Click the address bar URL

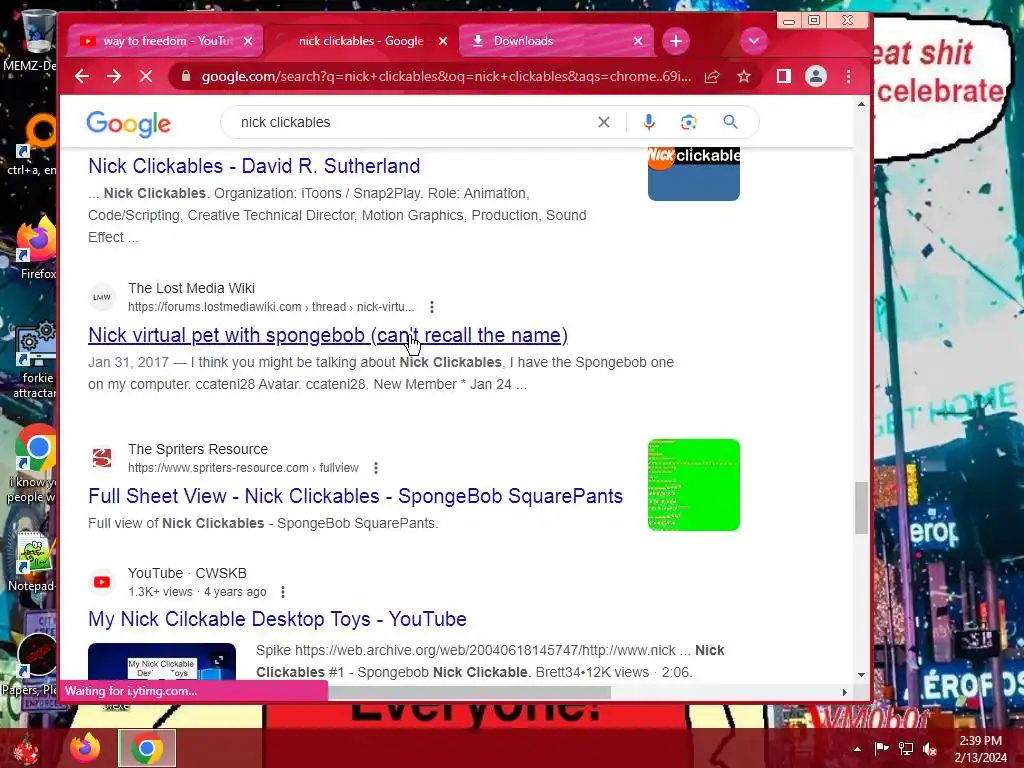click(x=446, y=76)
